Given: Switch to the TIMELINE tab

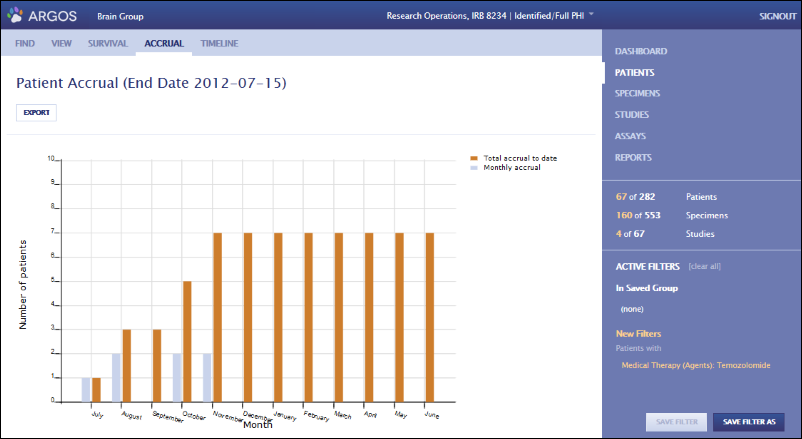Looking at the screenshot, I should 219,43.
